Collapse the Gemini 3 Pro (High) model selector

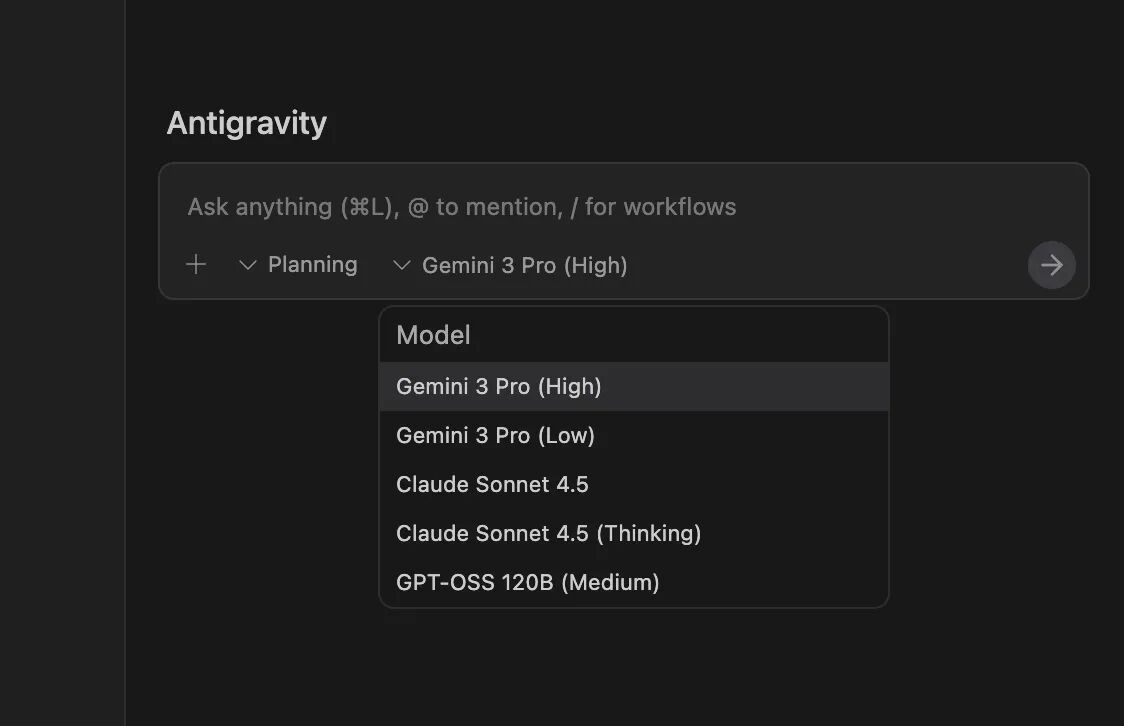point(524,266)
